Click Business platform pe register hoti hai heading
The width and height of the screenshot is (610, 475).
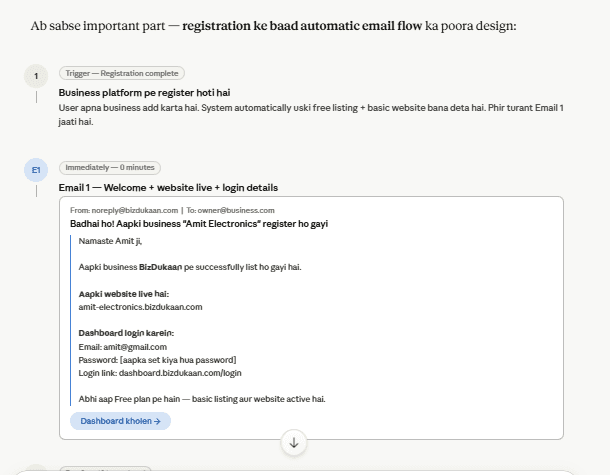(144, 93)
